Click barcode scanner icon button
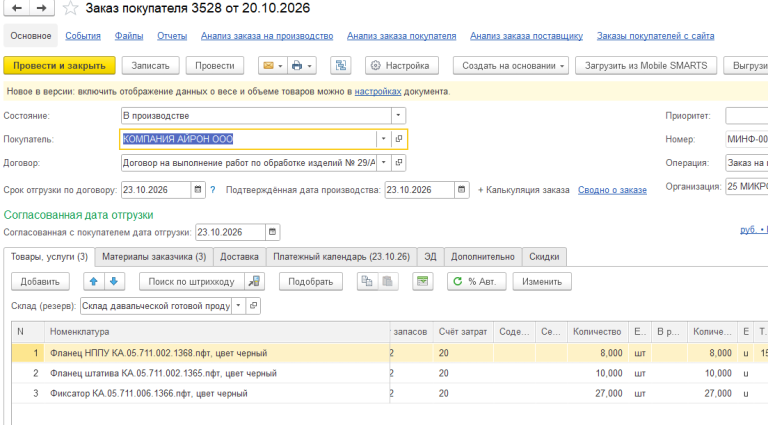 255,282
